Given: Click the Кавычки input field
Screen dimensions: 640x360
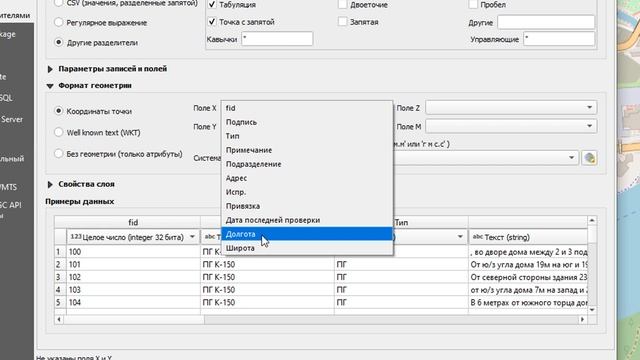Looking at the screenshot, I should (277, 39).
